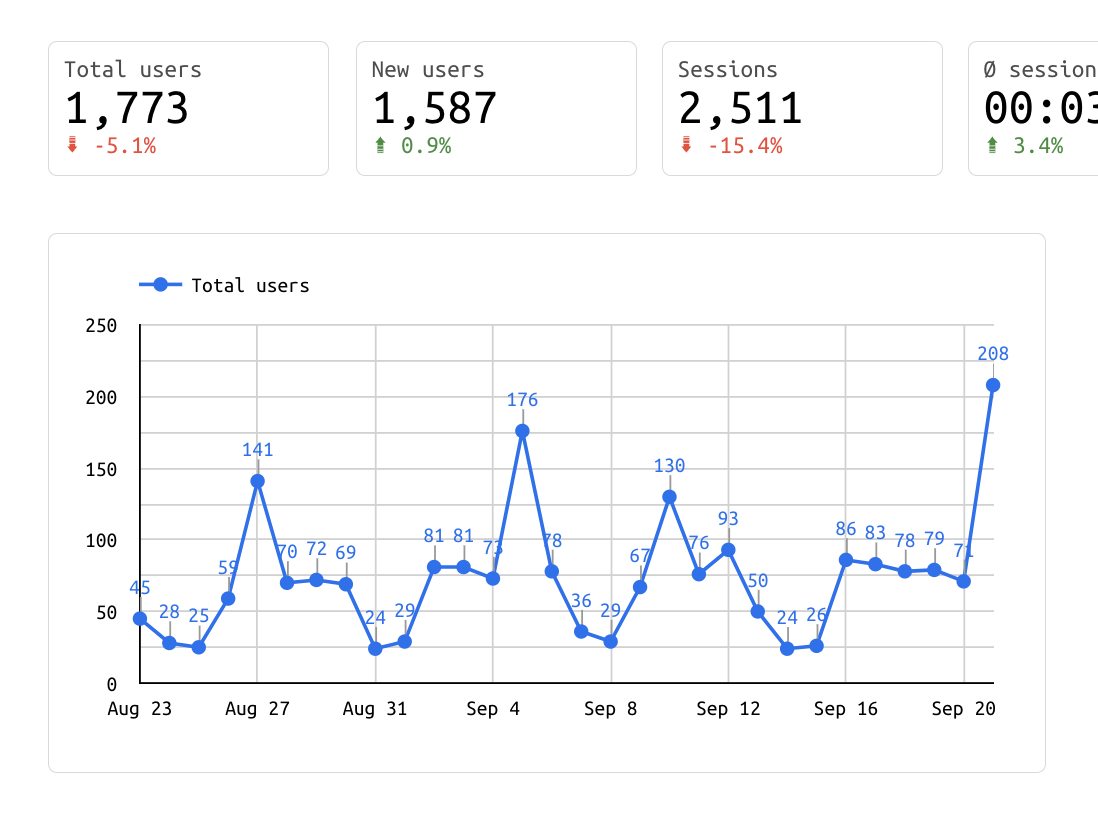
Task: Select the data point labeled 93
Action: point(728,550)
